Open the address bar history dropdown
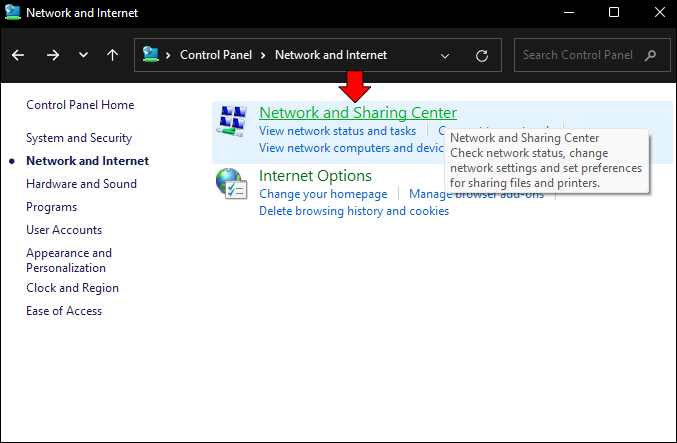The height and width of the screenshot is (443, 677). (x=445, y=56)
